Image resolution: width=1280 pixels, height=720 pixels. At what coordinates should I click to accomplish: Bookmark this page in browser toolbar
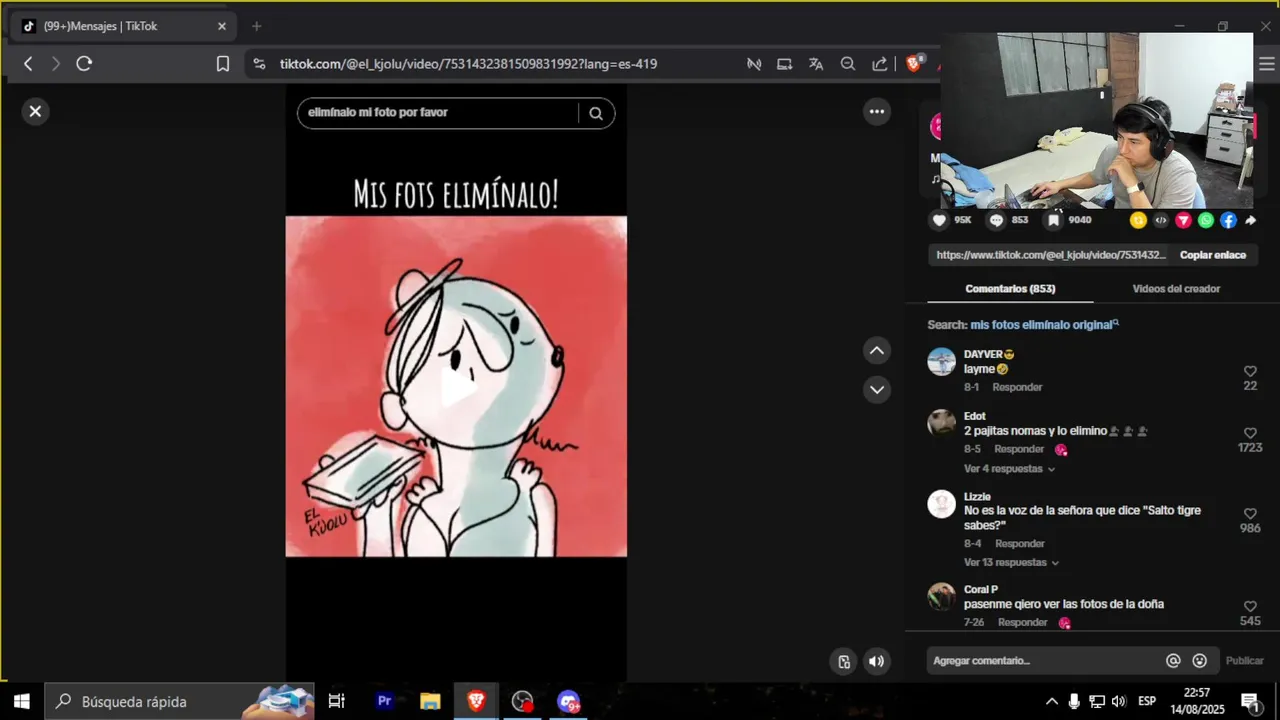click(223, 64)
